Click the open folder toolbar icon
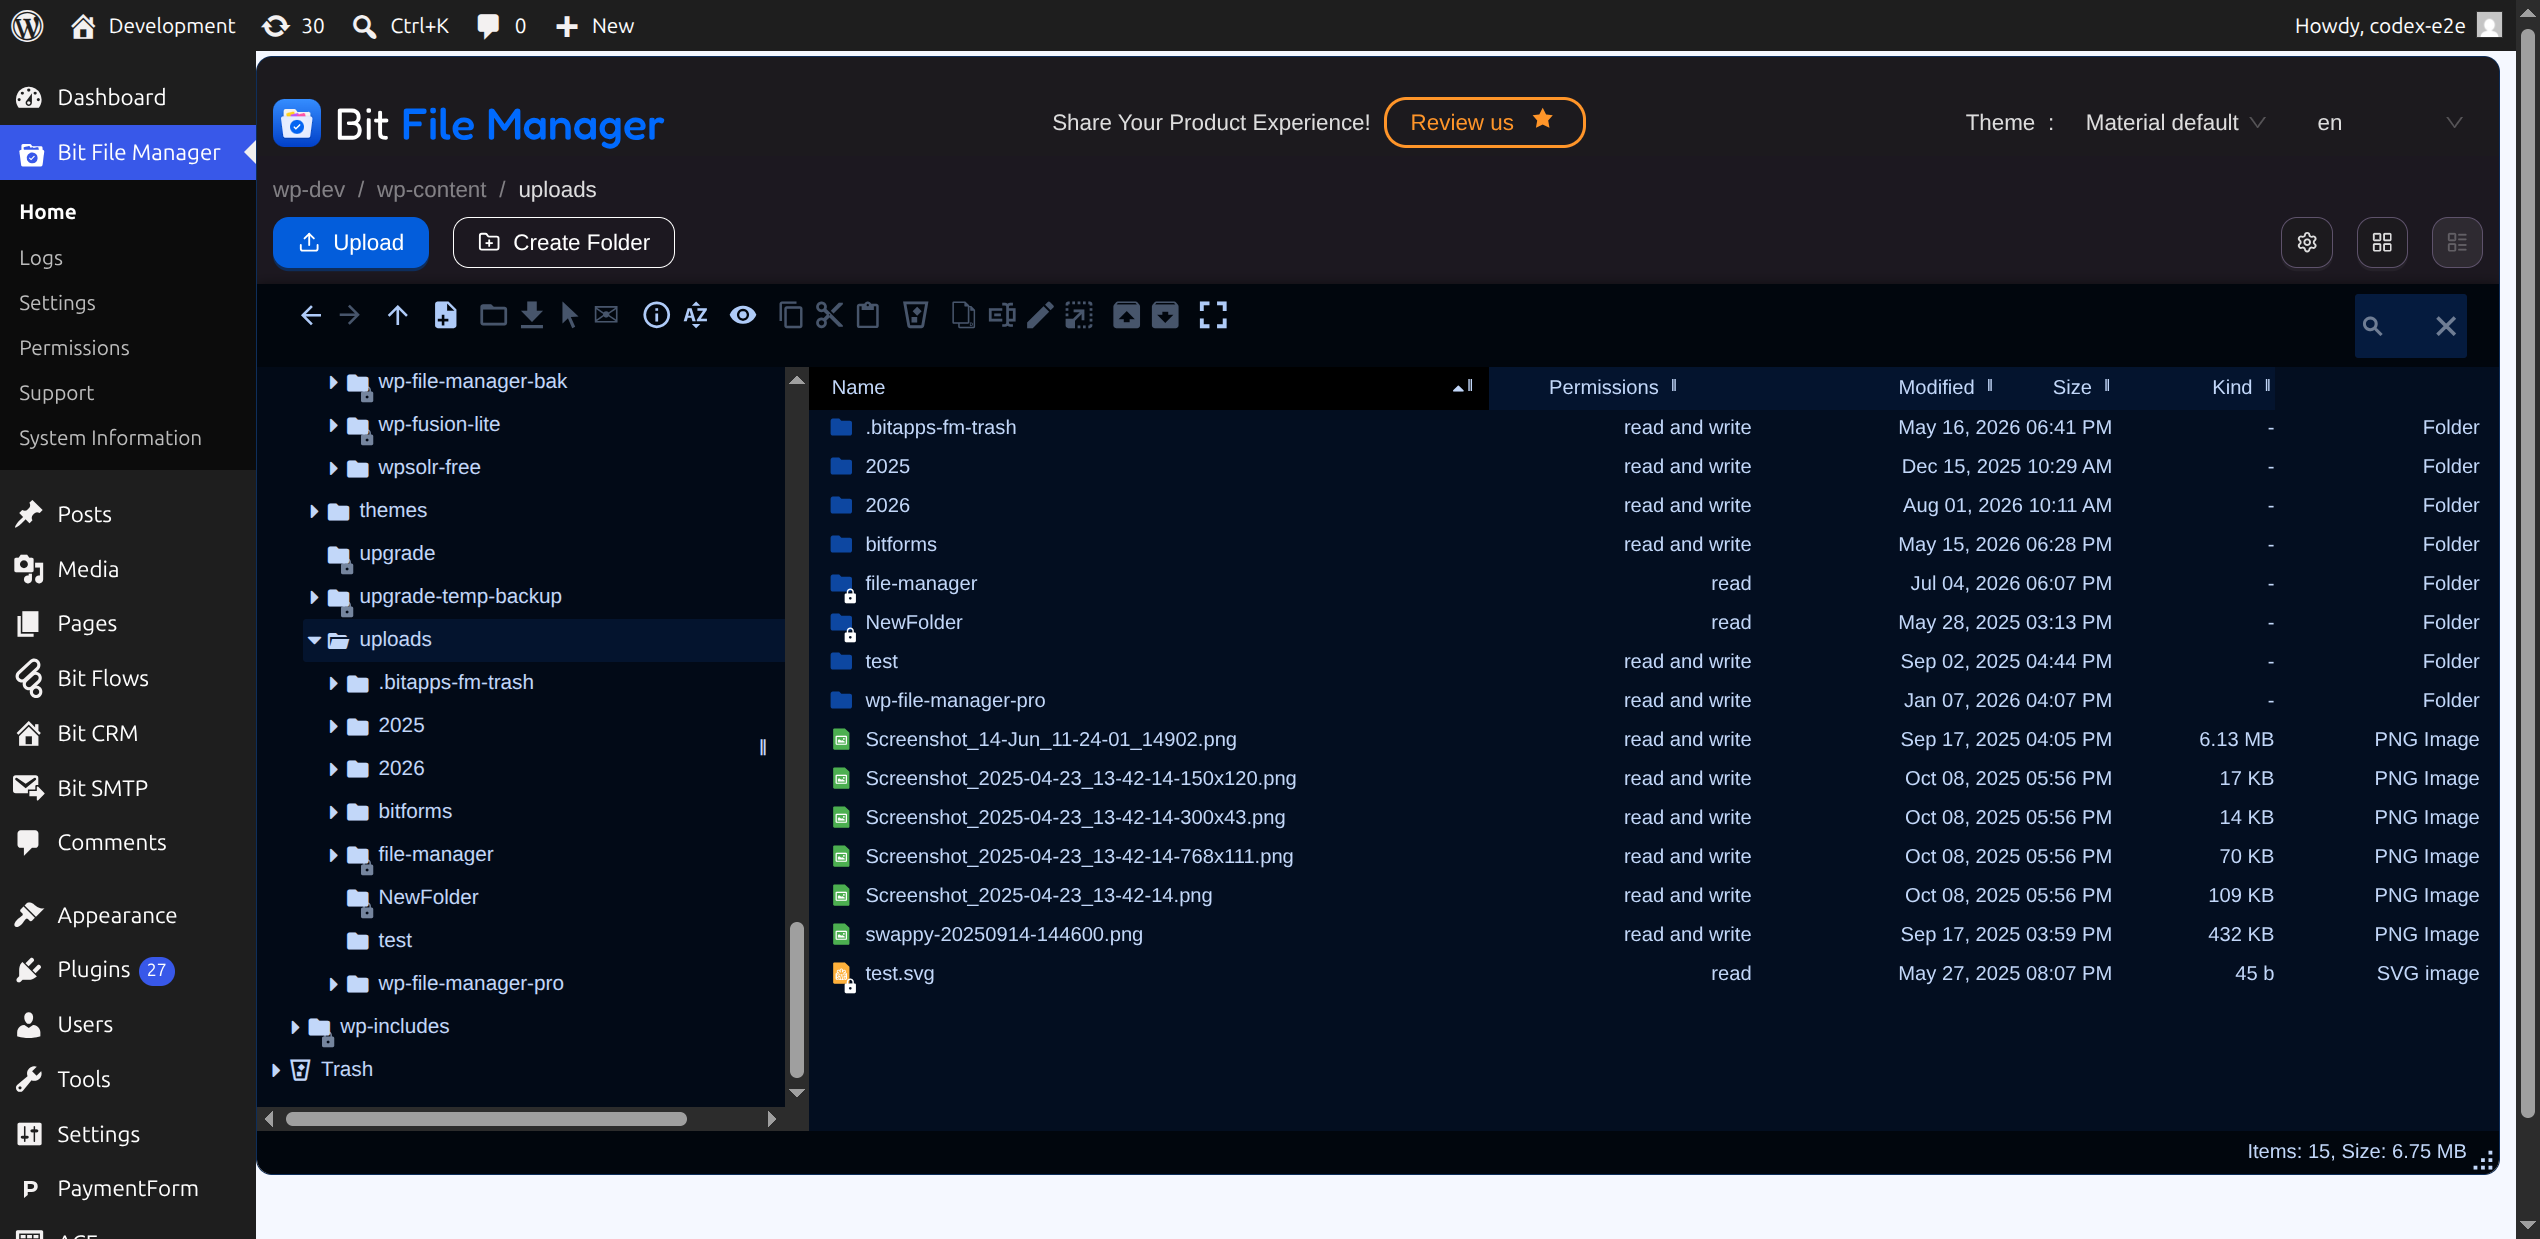 click(x=493, y=316)
